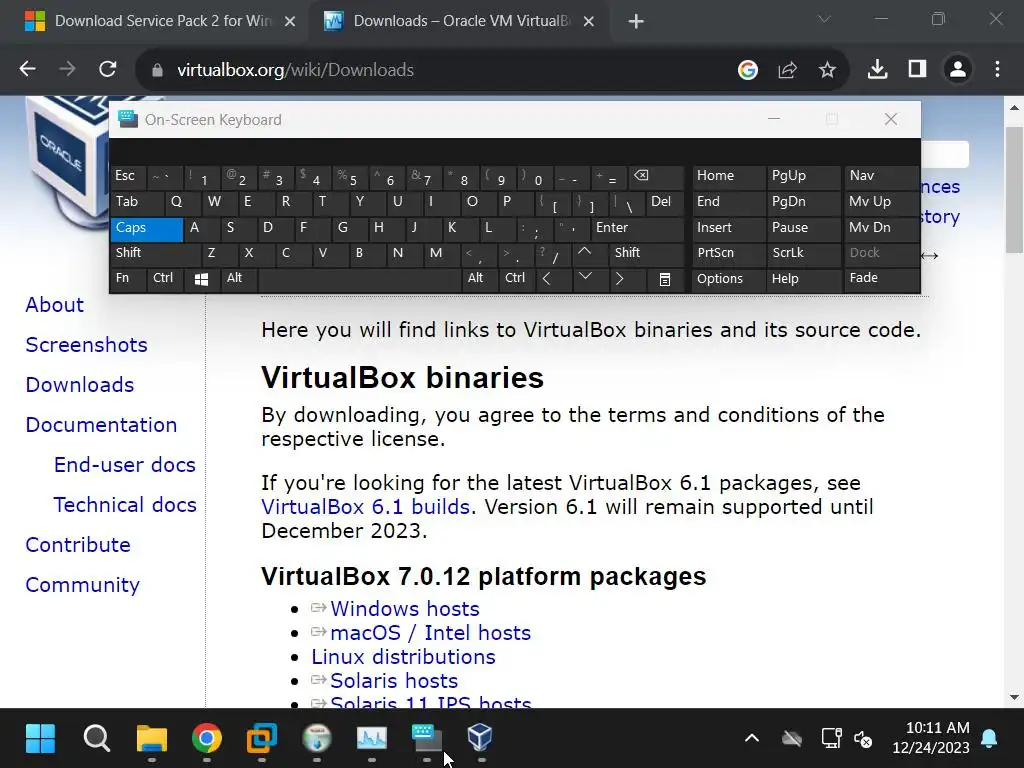Viewport: 1024px width, 768px height.
Task: Toggle the Fn key on keyboard
Action: (x=129, y=279)
